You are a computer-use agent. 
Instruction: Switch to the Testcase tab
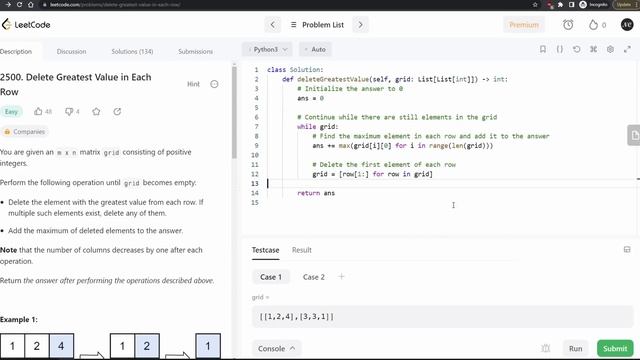point(265,250)
